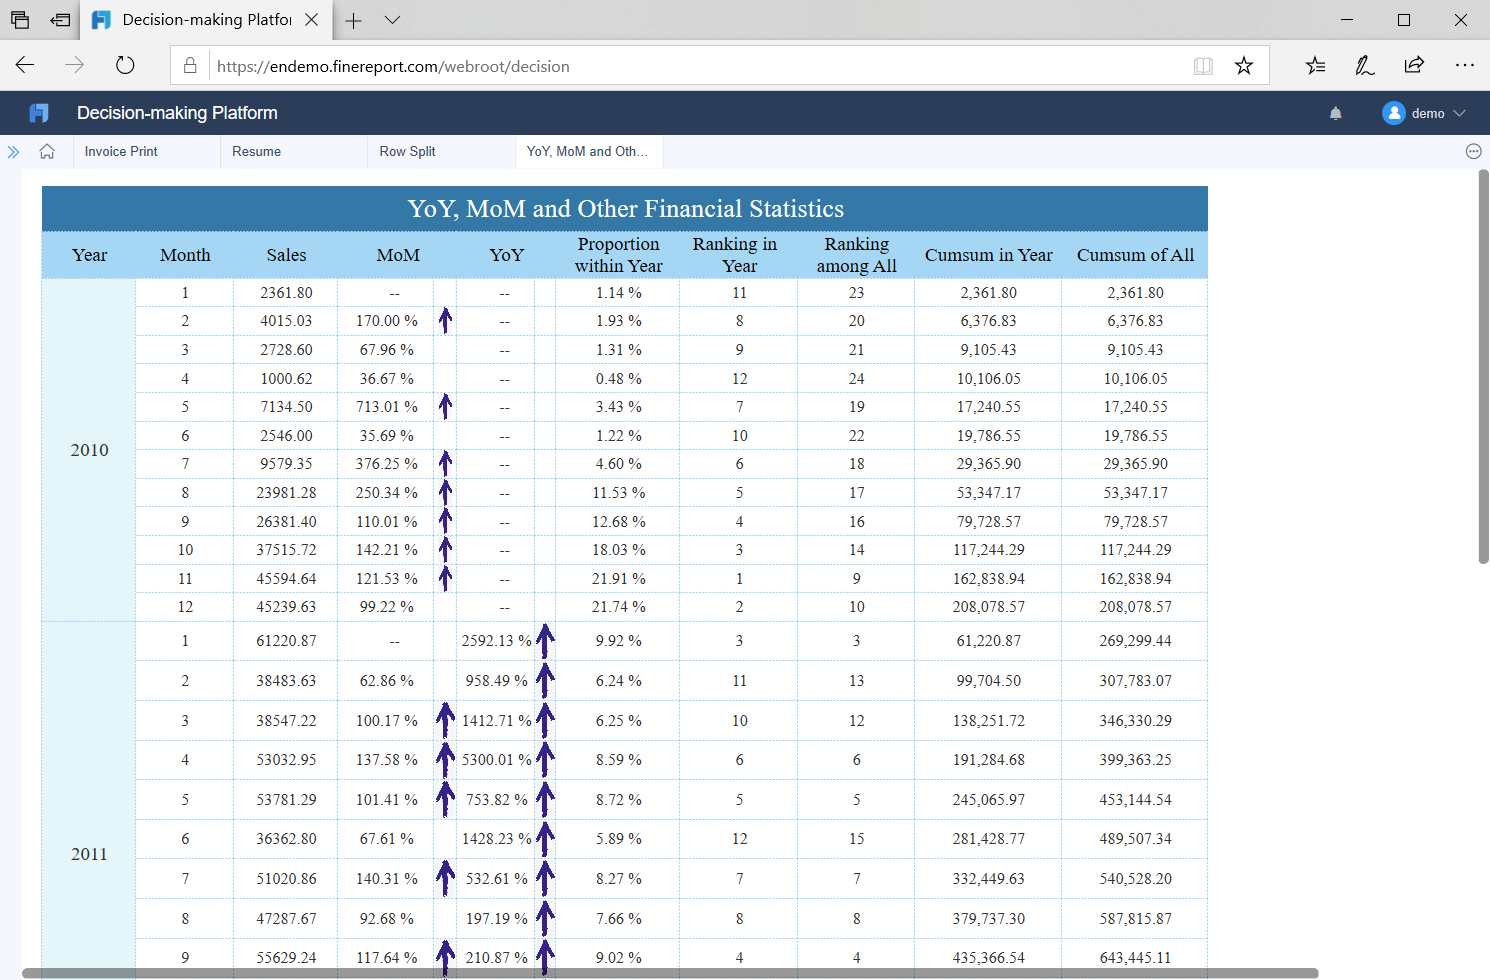Click cumsum value 208,078.57 in Year column
Screen dimensions: 1490x980
pyautogui.click(x=988, y=607)
